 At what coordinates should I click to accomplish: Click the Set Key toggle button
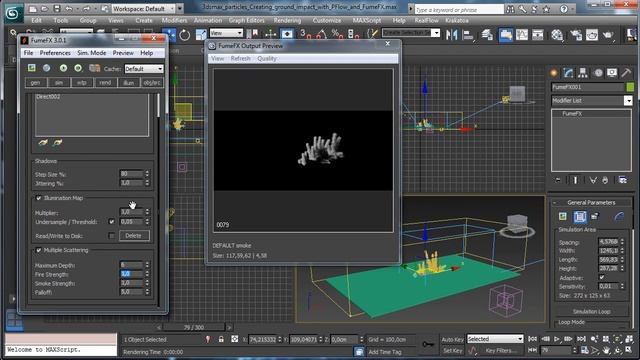pos(452,351)
